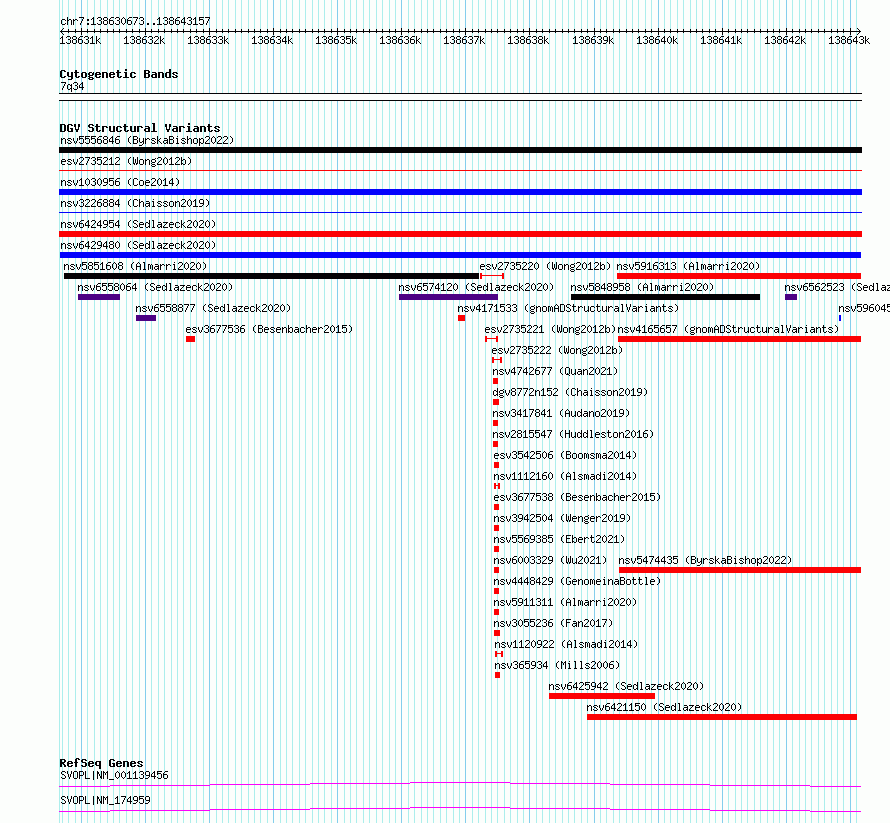Click the 138640k ruler position
This screenshot has height=823, width=890.
coord(657,40)
